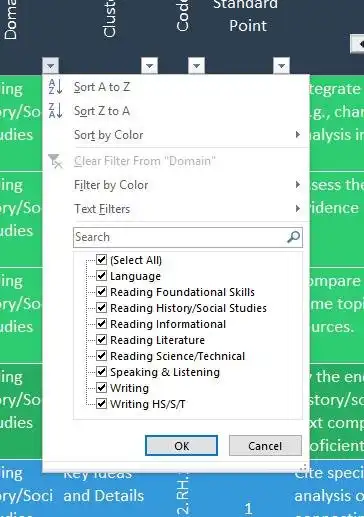Click the "and Details" cell text
The height and width of the screenshot is (517, 364).
(x=104, y=496)
